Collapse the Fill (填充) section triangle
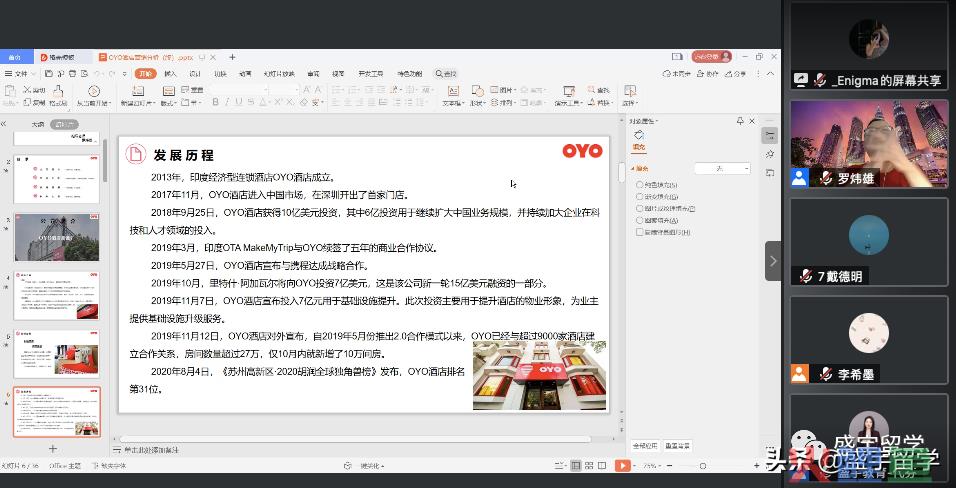 coord(633,168)
